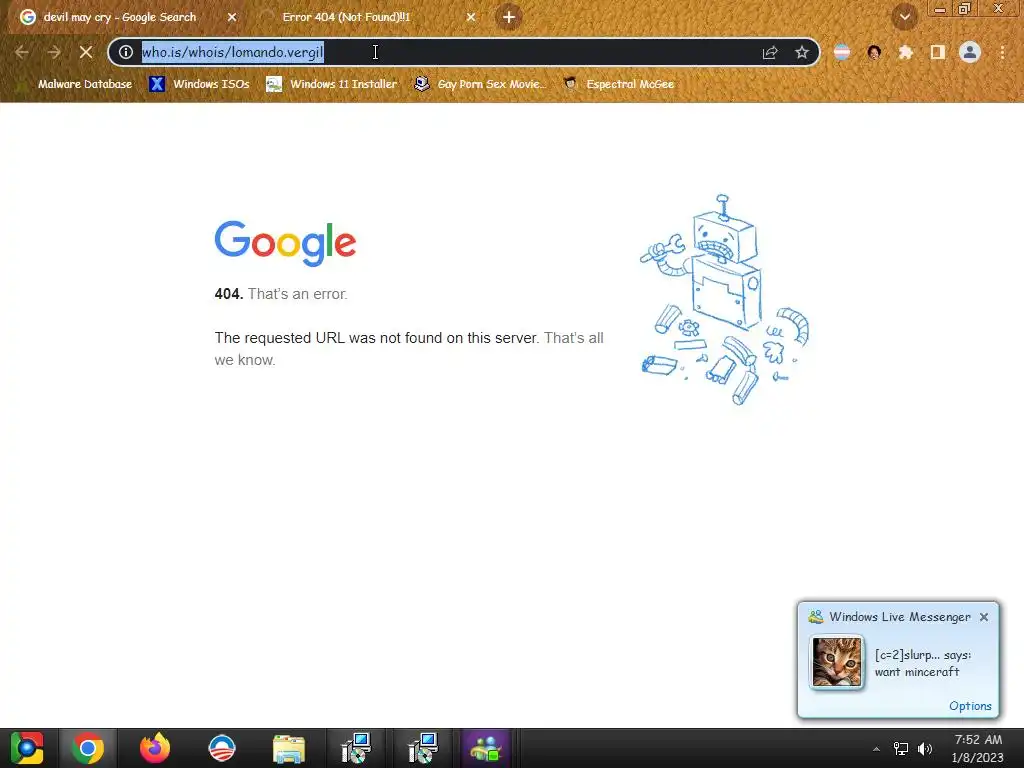Show hidden system tray icons
The height and width of the screenshot is (768, 1024).
click(x=876, y=749)
